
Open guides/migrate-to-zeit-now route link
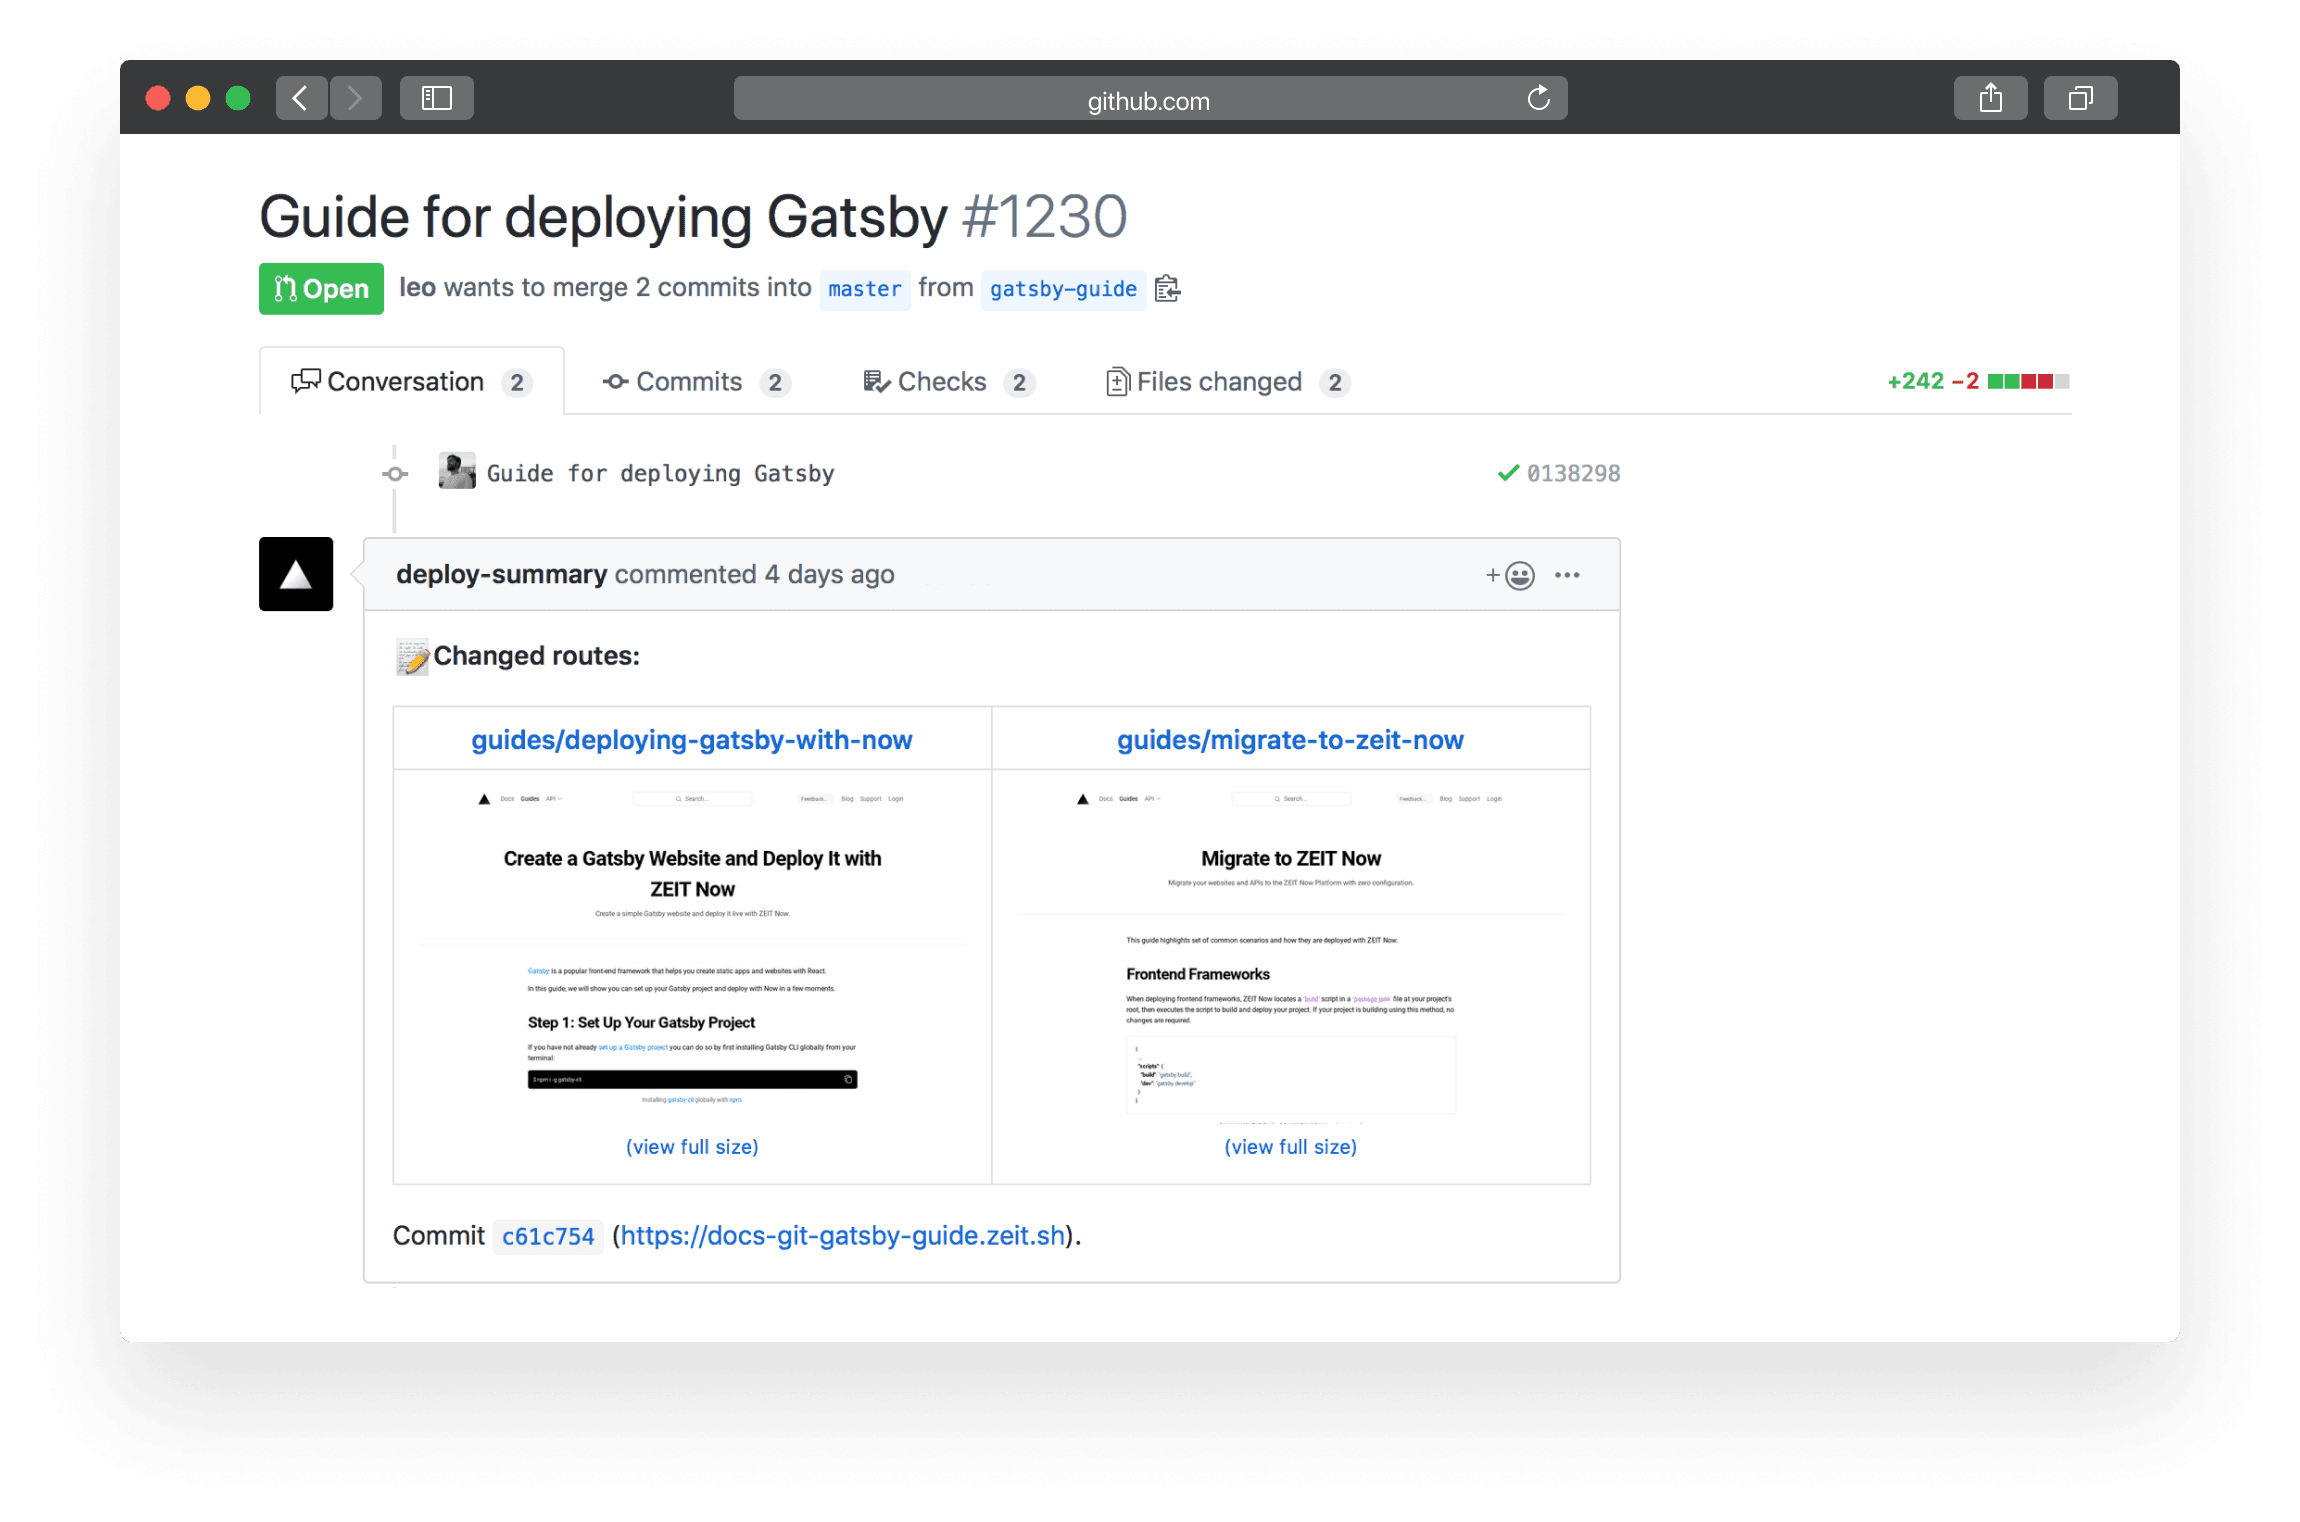point(1290,740)
